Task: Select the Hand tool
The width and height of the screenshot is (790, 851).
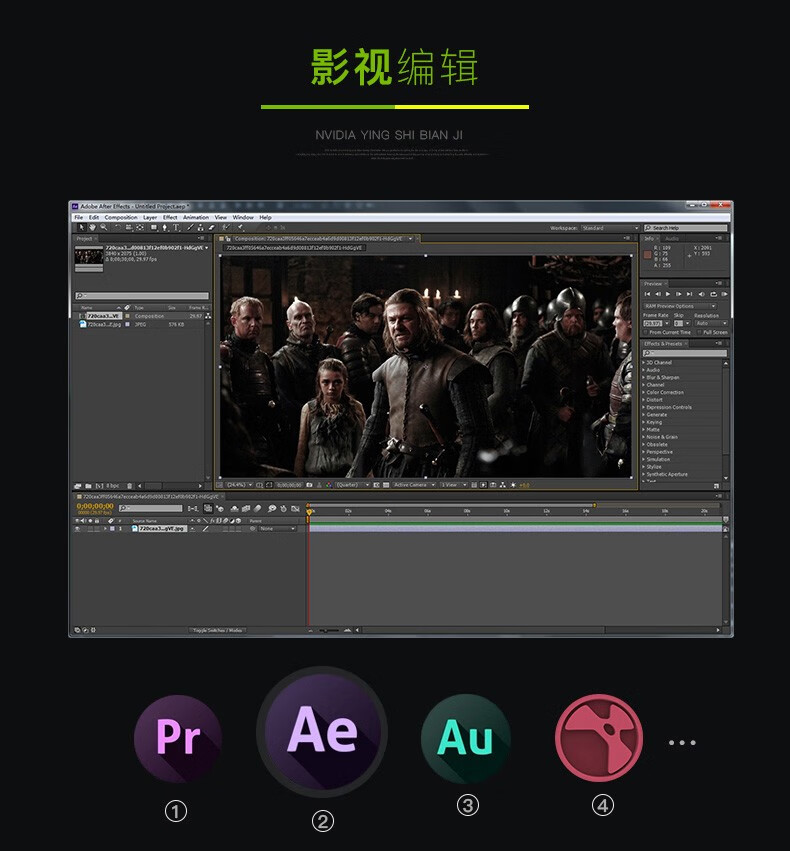Action: (x=93, y=227)
